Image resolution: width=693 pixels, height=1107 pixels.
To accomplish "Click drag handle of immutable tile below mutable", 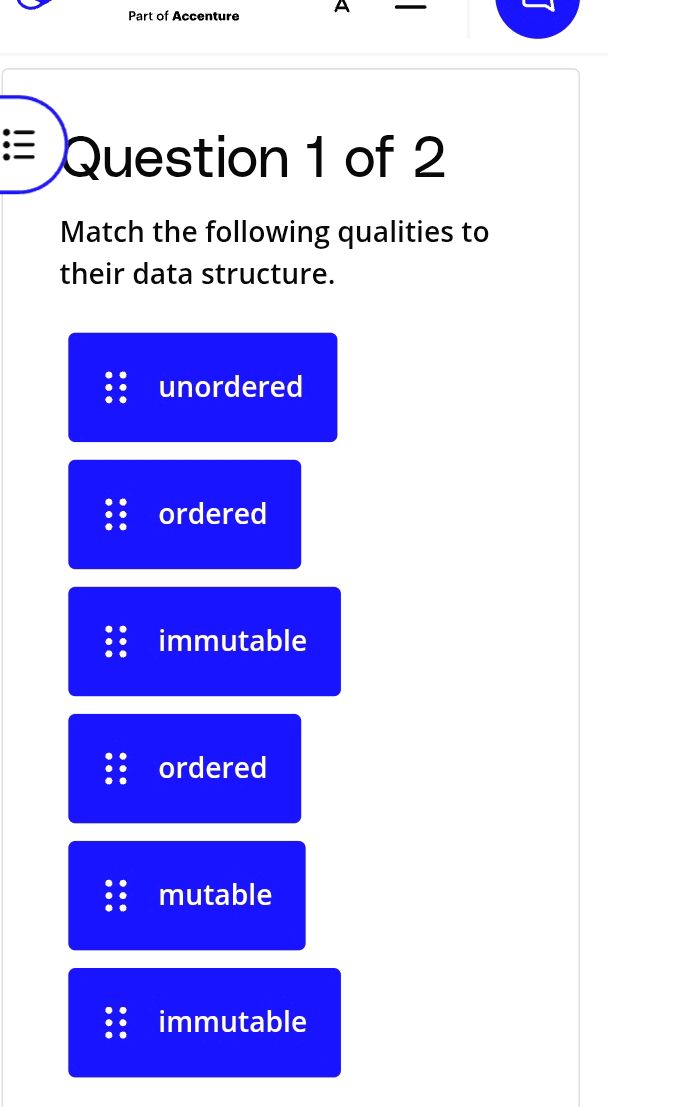I will point(117,1022).
